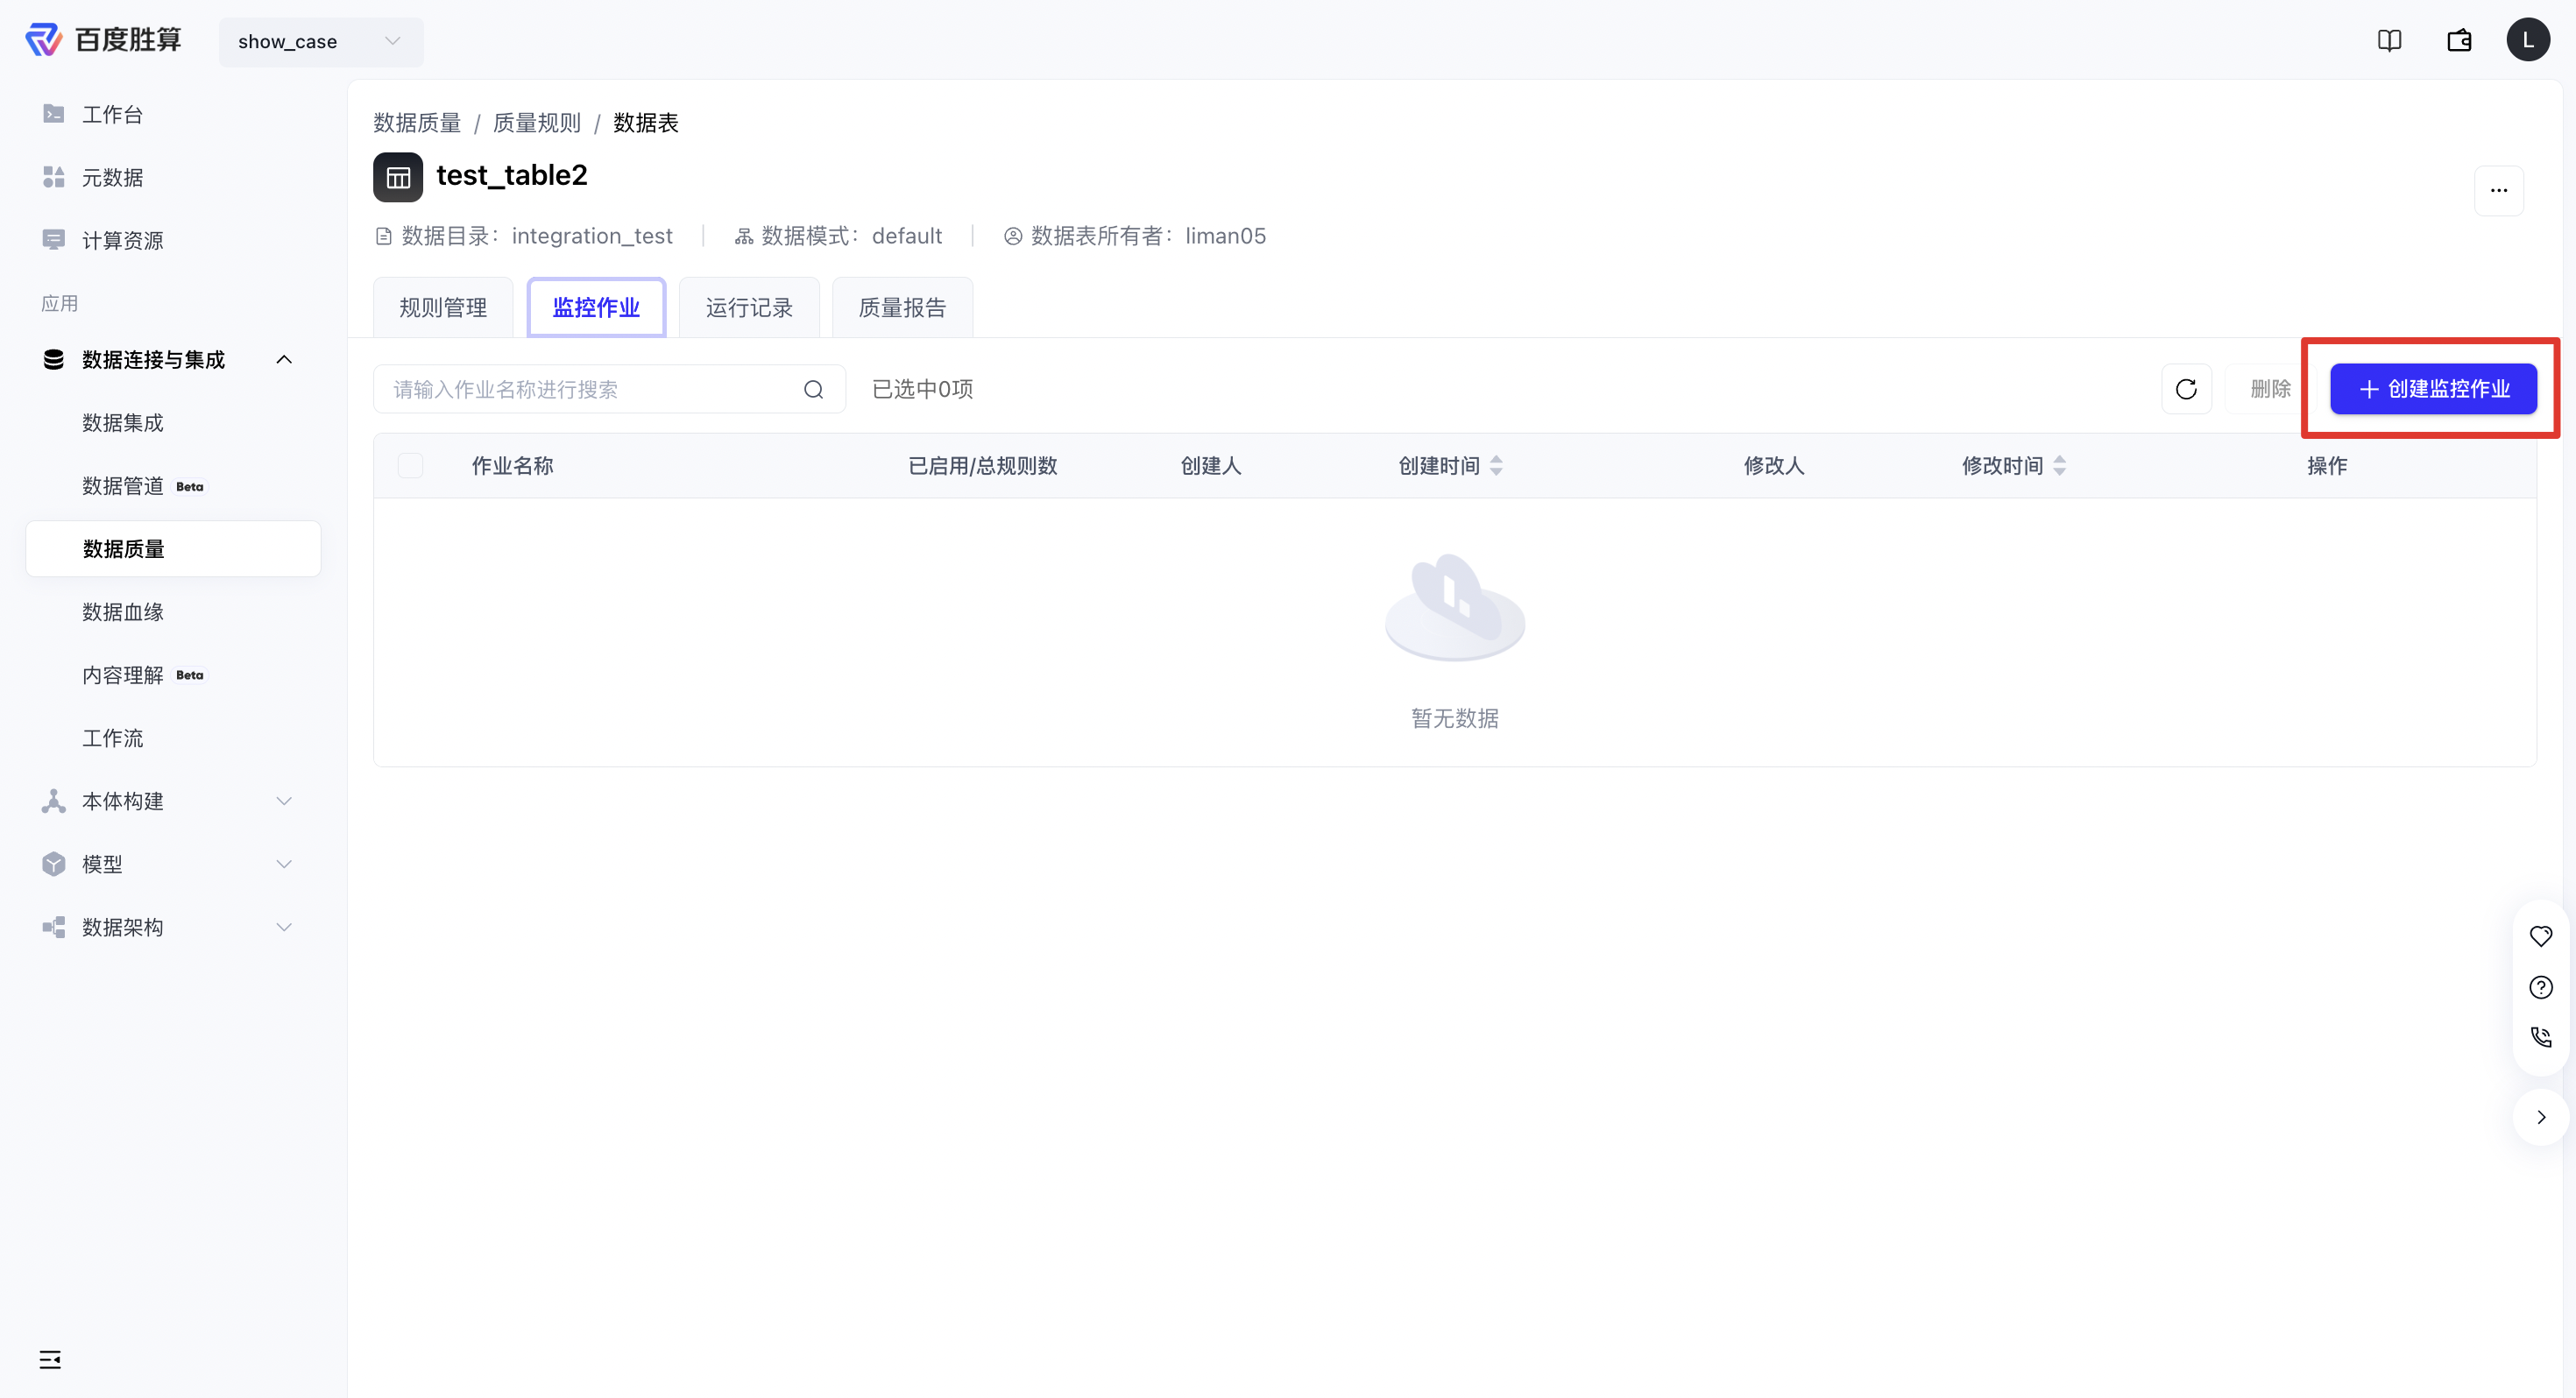Open the 质量报告 tab
This screenshot has height=1398, width=2576.
pyautogui.click(x=902, y=308)
